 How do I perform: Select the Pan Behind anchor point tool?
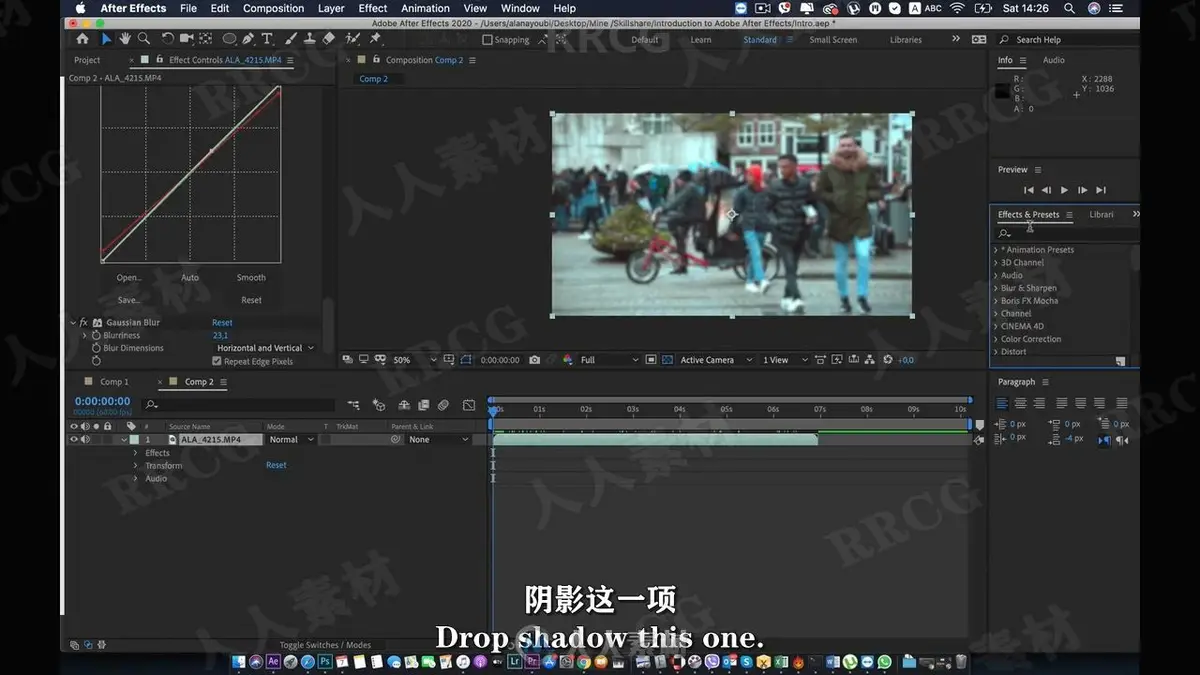click(x=206, y=39)
